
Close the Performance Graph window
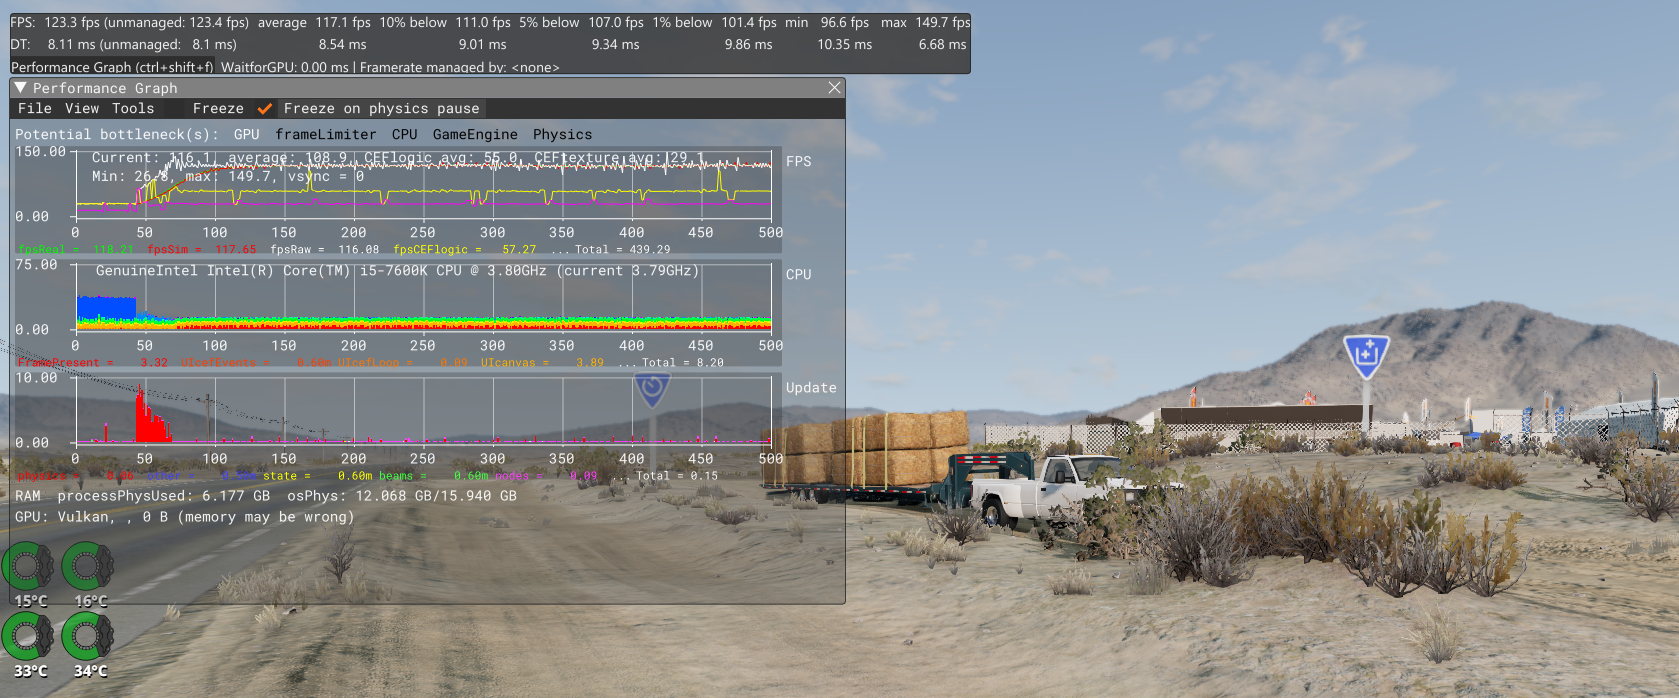pos(834,88)
